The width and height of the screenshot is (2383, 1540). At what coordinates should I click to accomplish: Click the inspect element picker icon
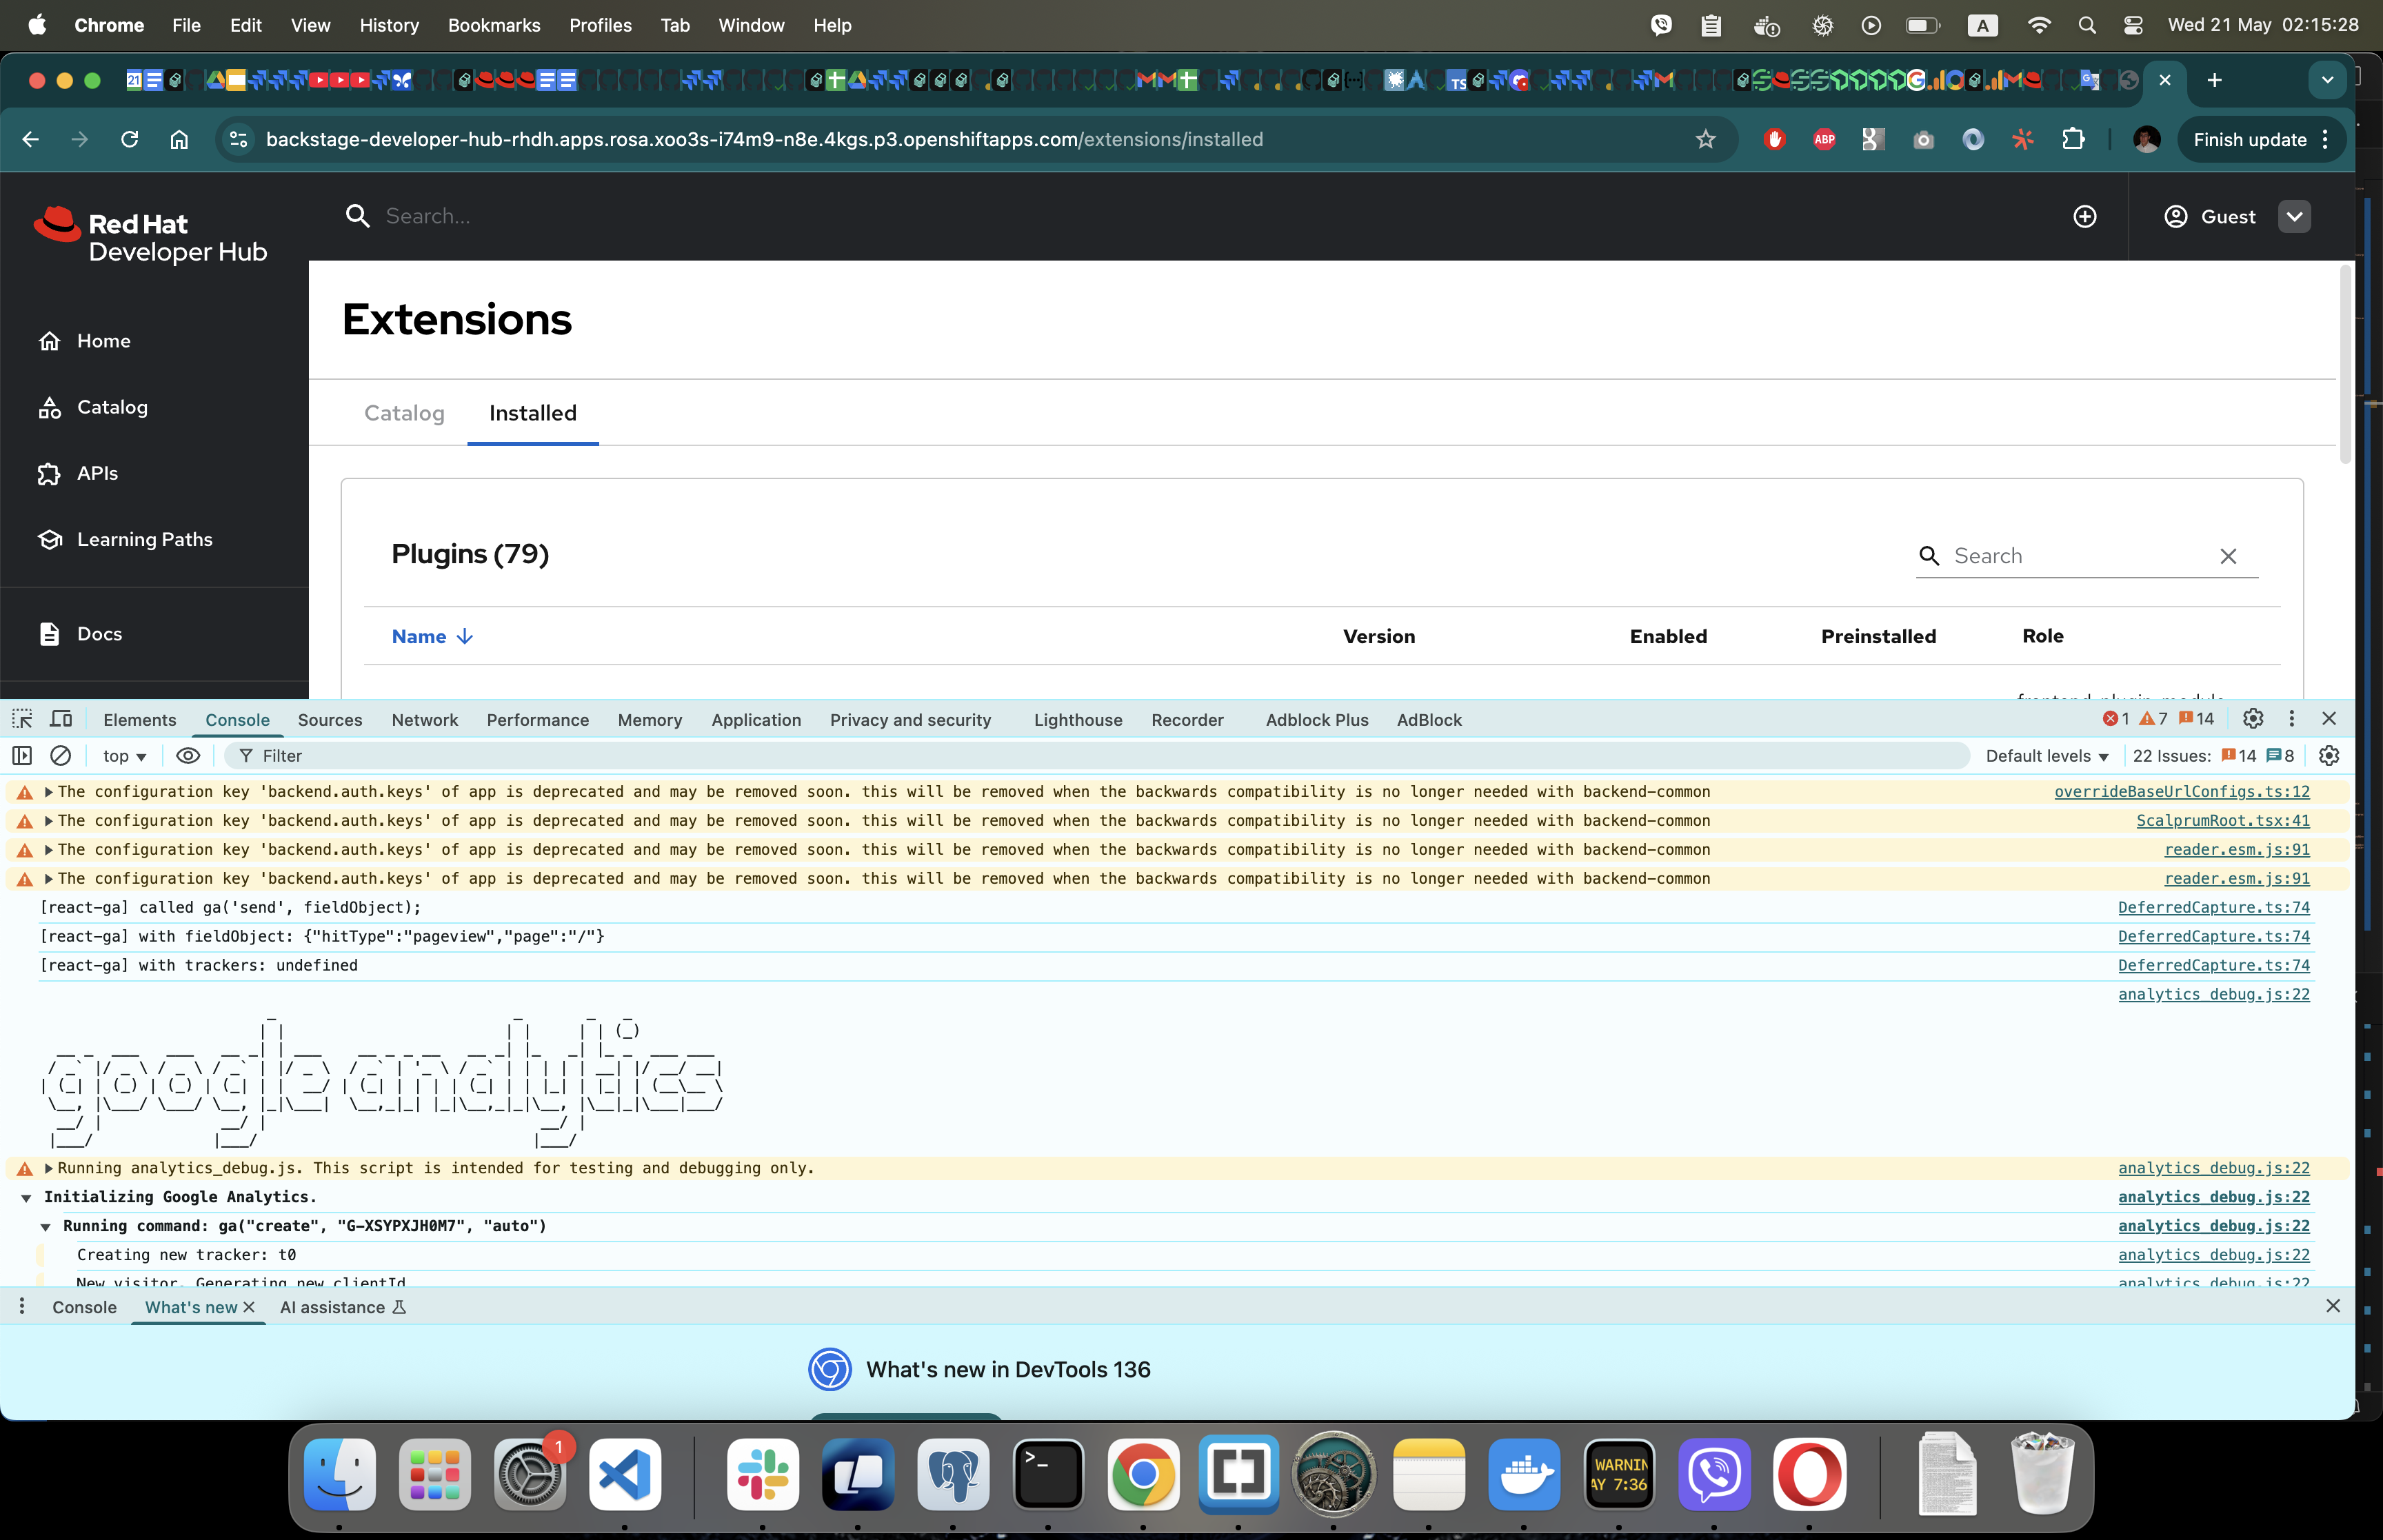click(22, 719)
